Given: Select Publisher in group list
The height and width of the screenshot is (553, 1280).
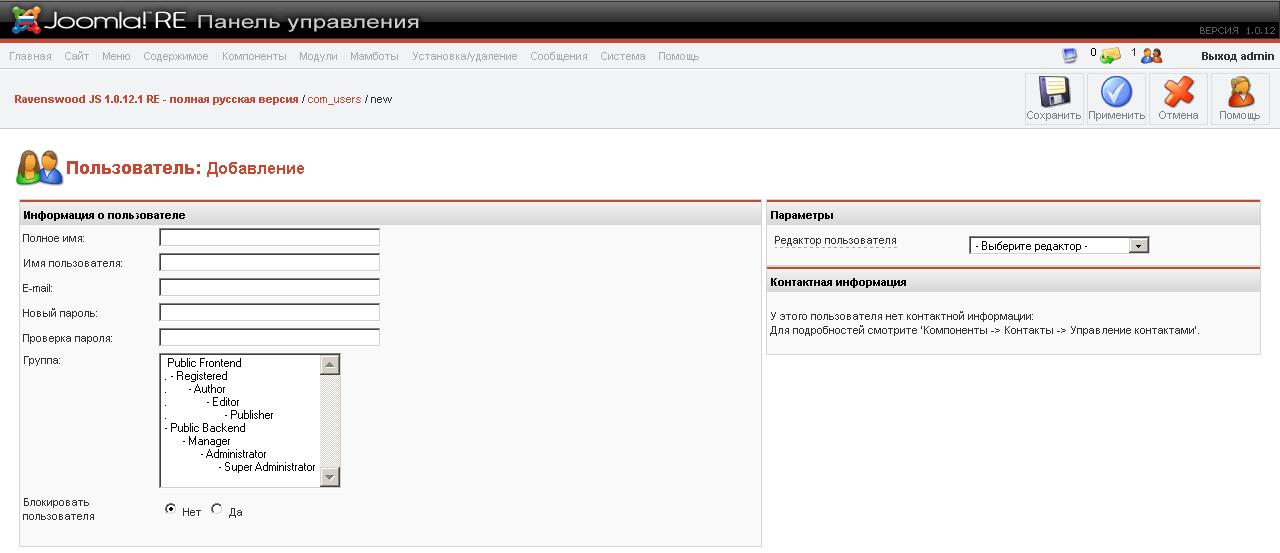Looking at the screenshot, I should coord(240,415).
